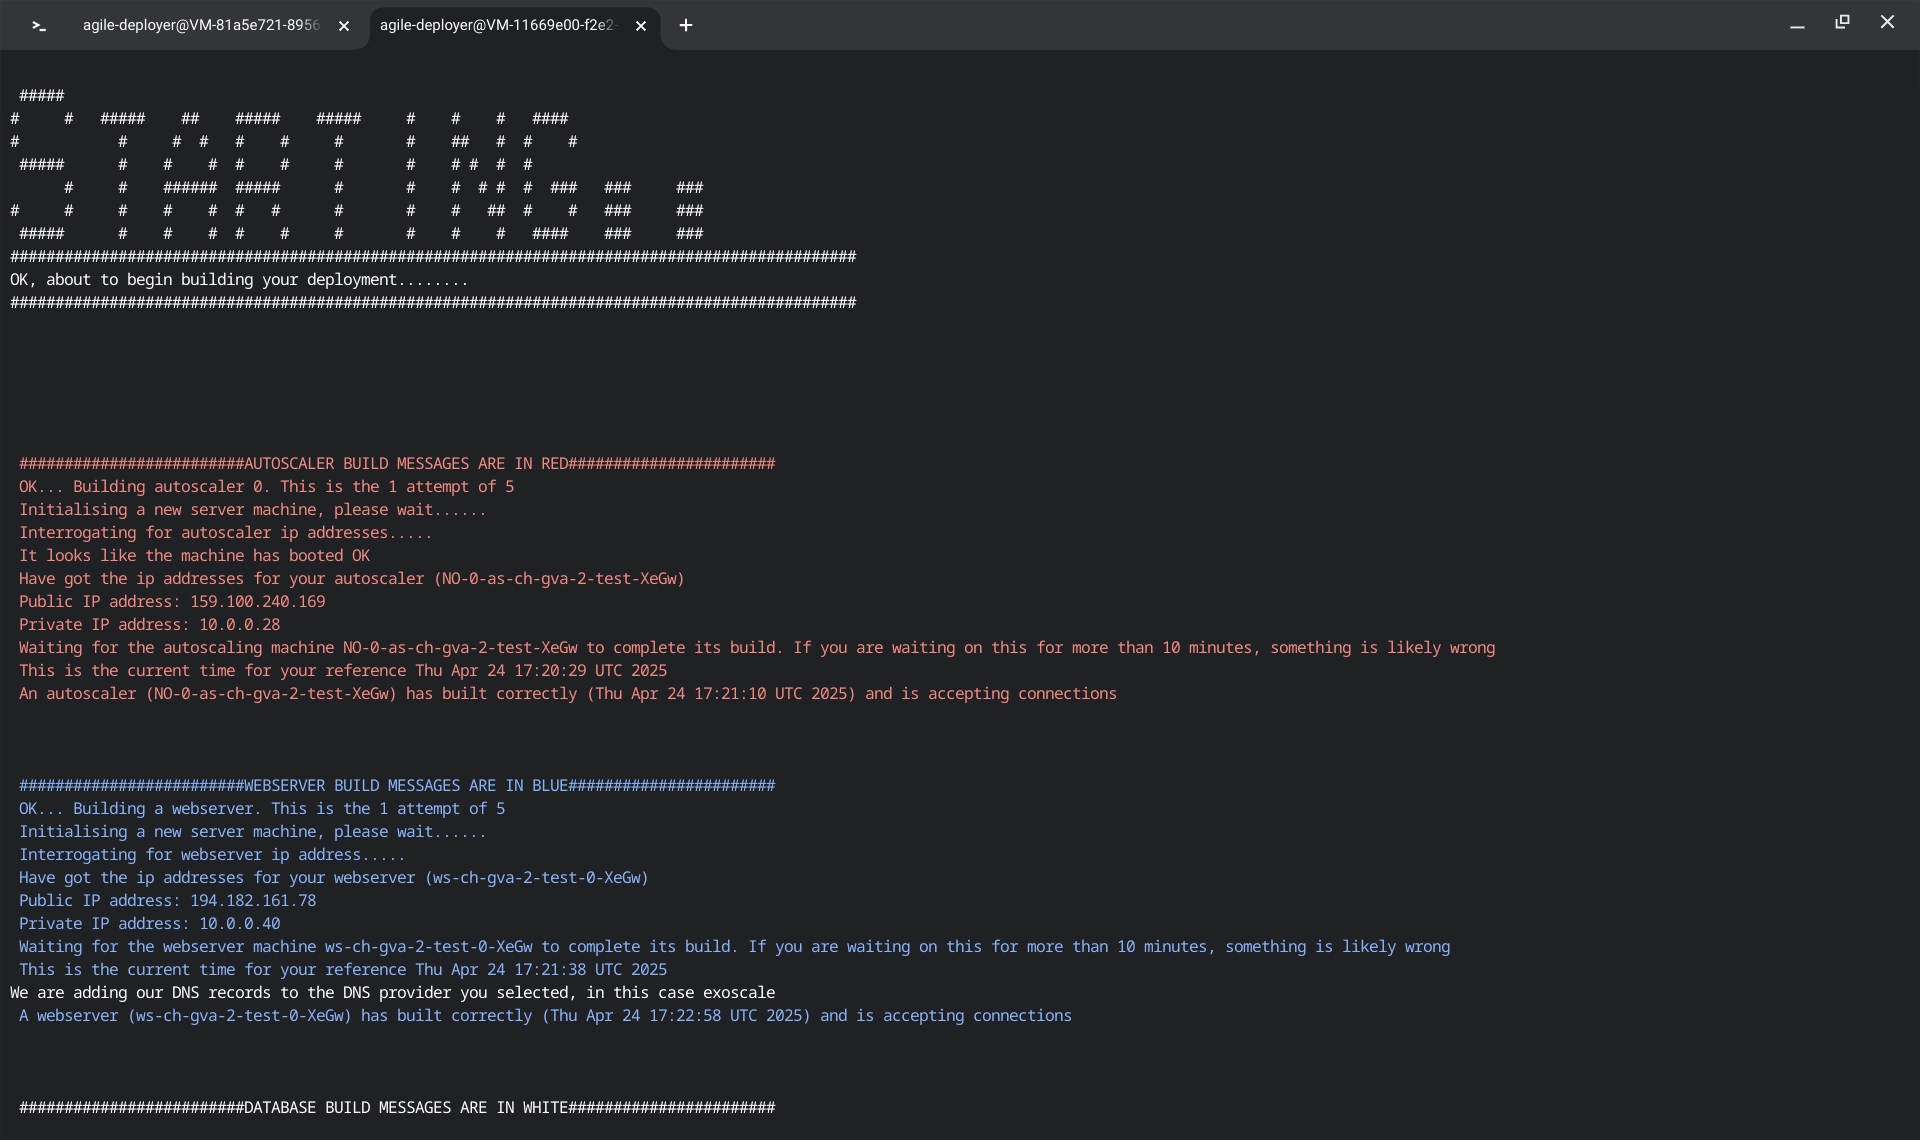Click the private IP address 10.0.0.40
The width and height of the screenshot is (1920, 1140).
pos(239,924)
